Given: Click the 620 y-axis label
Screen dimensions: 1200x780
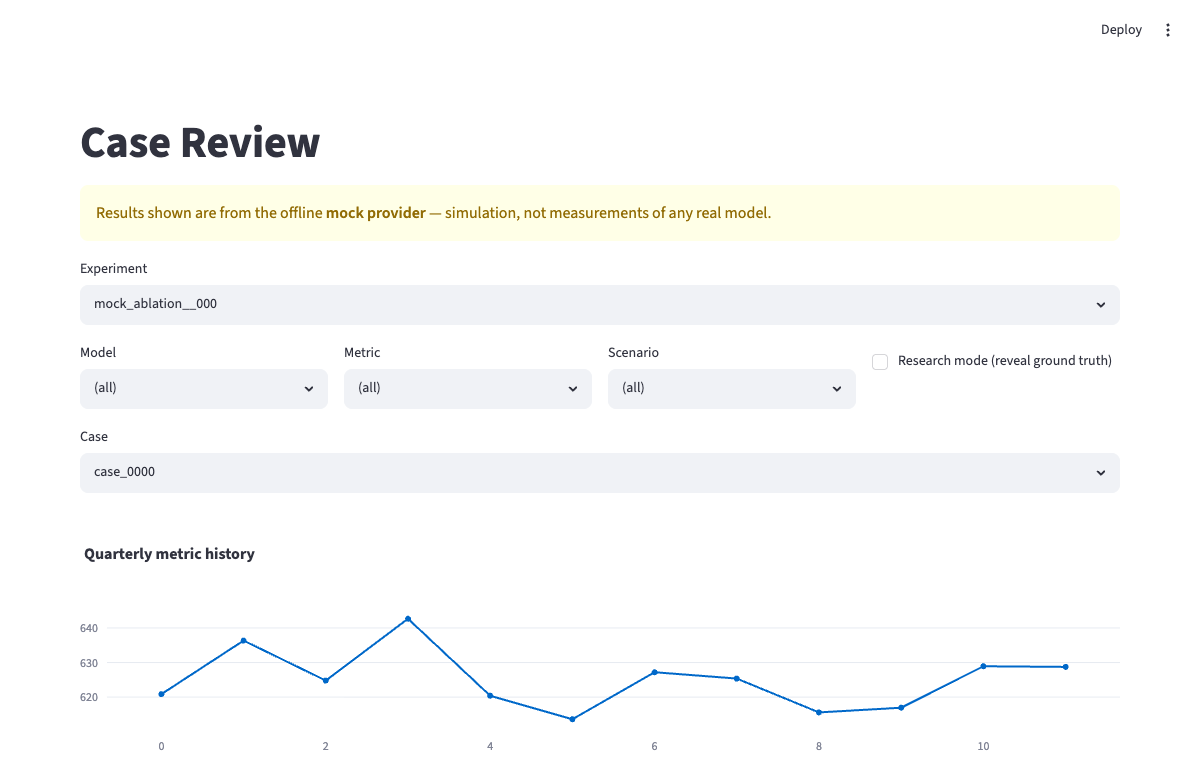Looking at the screenshot, I should click(89, 697).
